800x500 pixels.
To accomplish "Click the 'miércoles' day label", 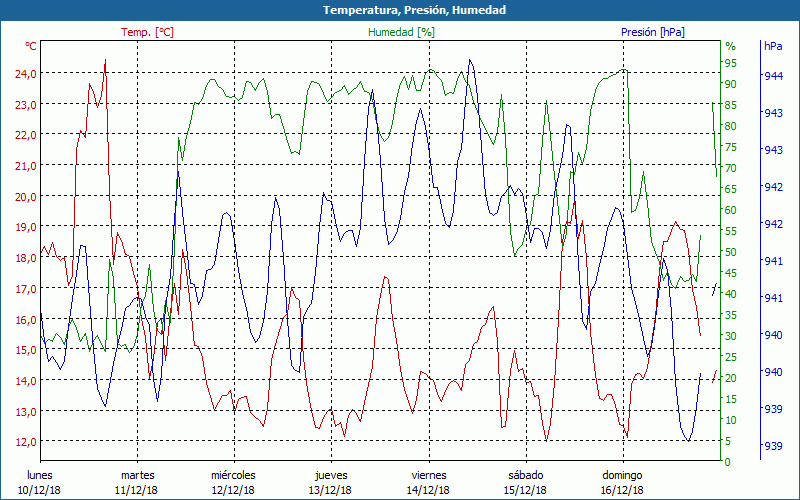I will (x=233, y=475).
